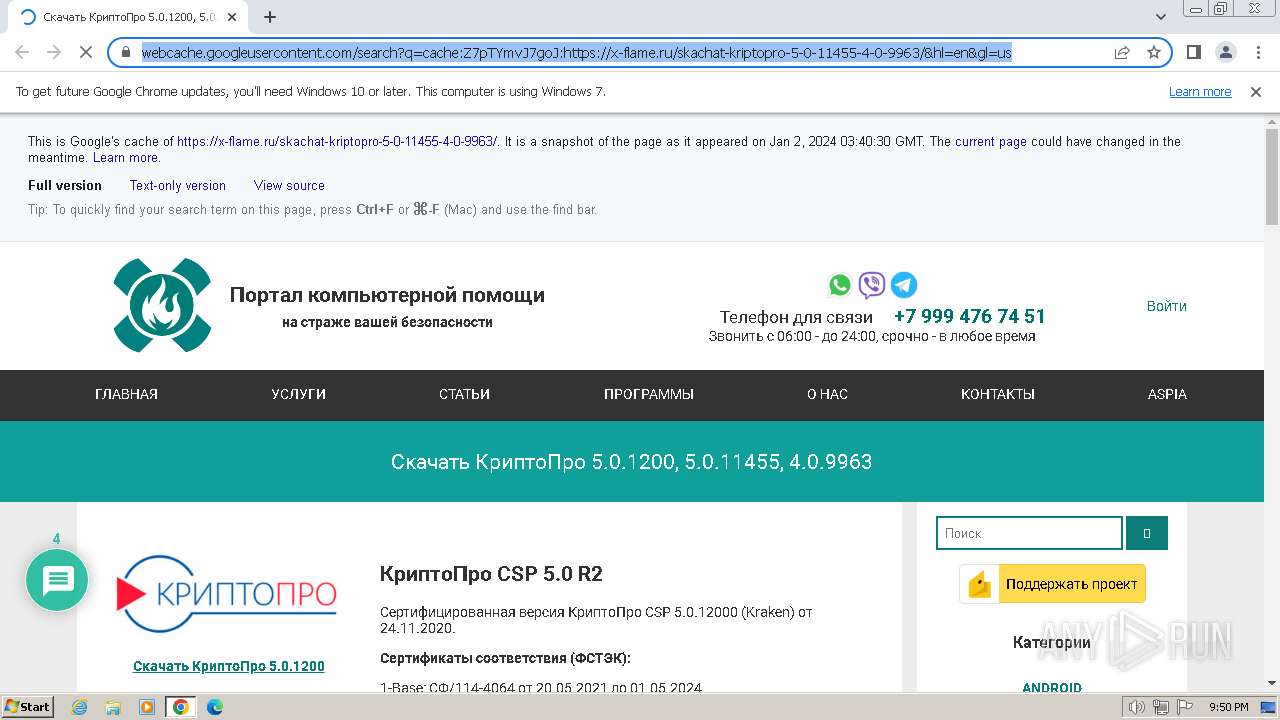This screenshot has height=720, width=1280.
Task: Click the Action Center flag tray icon
Action: [x=1183, y=707]
